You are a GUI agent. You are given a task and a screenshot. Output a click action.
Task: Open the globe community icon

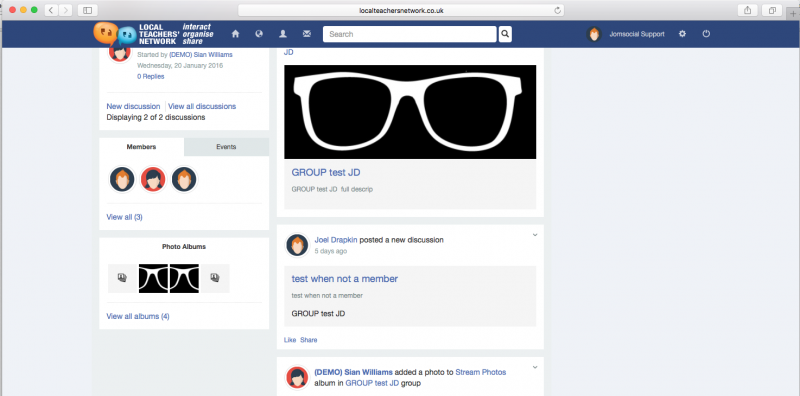point(259,34)
